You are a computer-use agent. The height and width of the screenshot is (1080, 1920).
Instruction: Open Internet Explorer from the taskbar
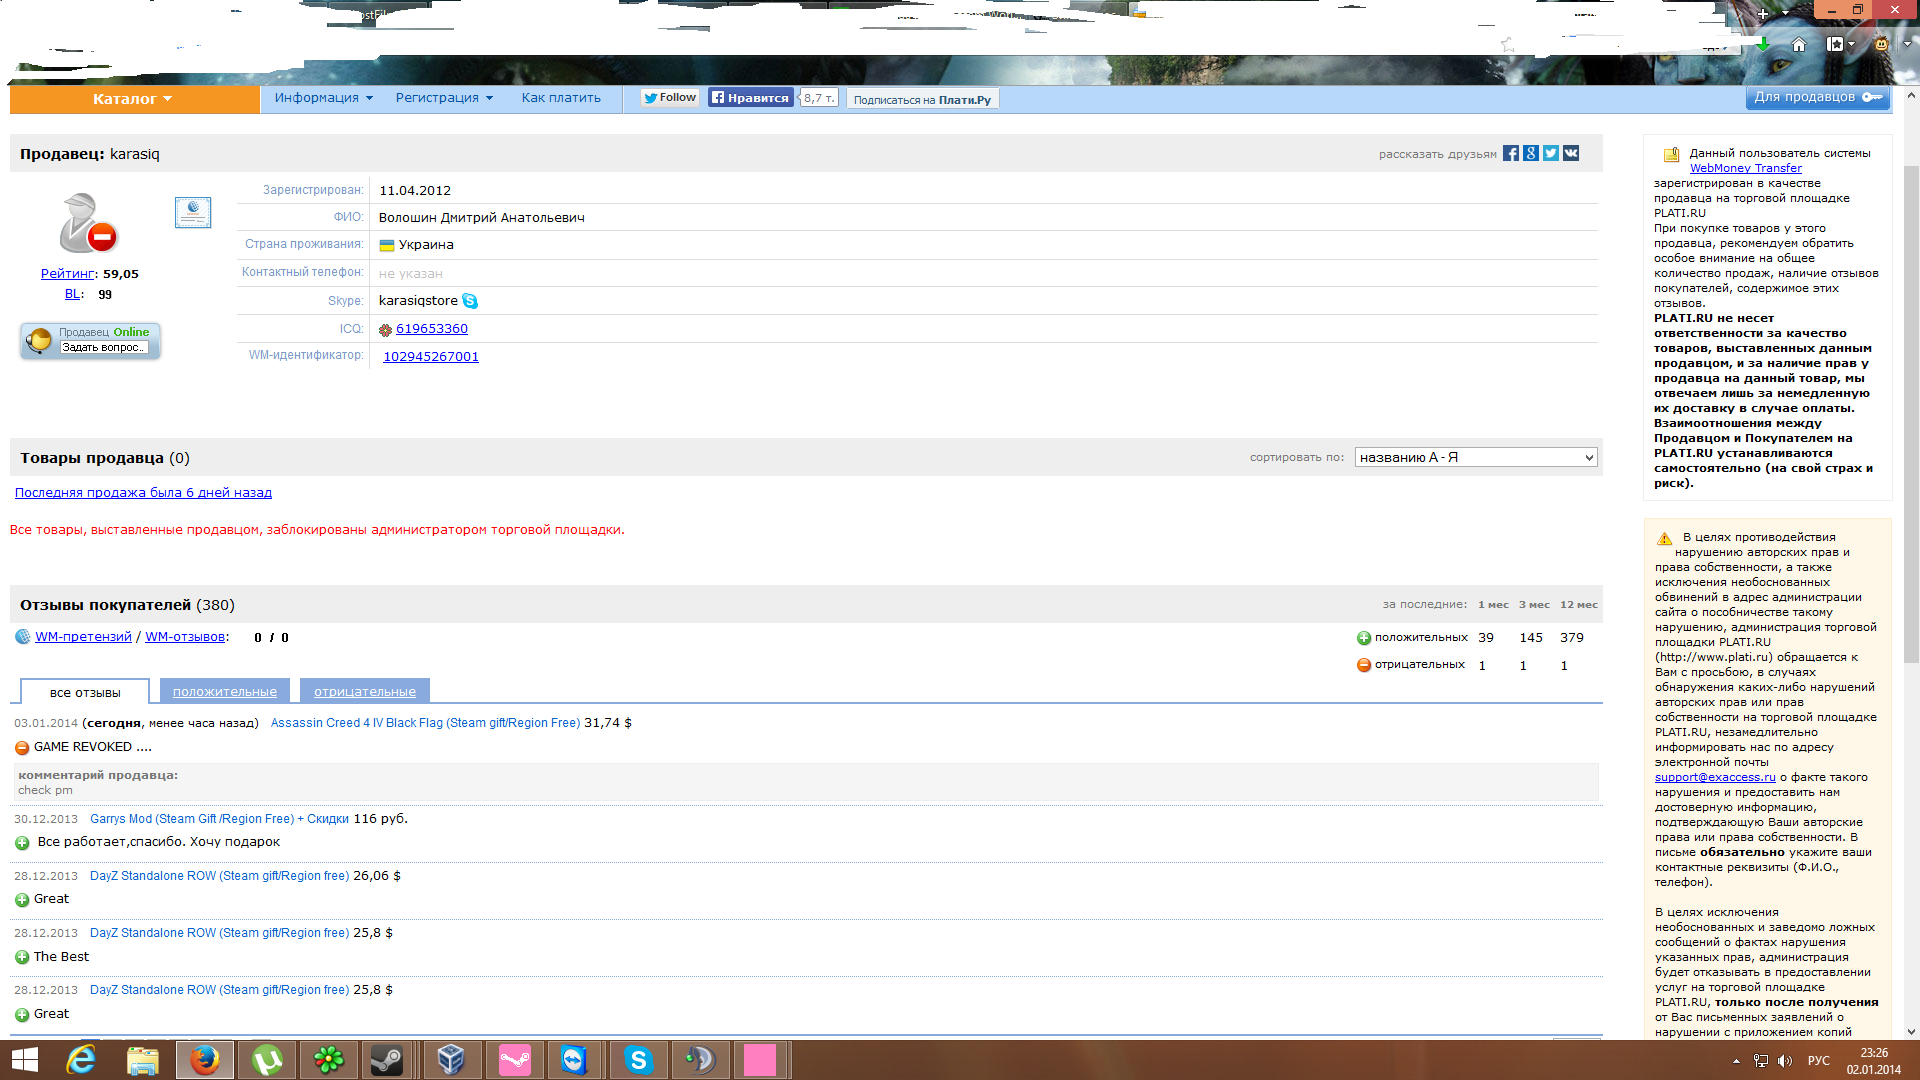tap(81, 1060)
